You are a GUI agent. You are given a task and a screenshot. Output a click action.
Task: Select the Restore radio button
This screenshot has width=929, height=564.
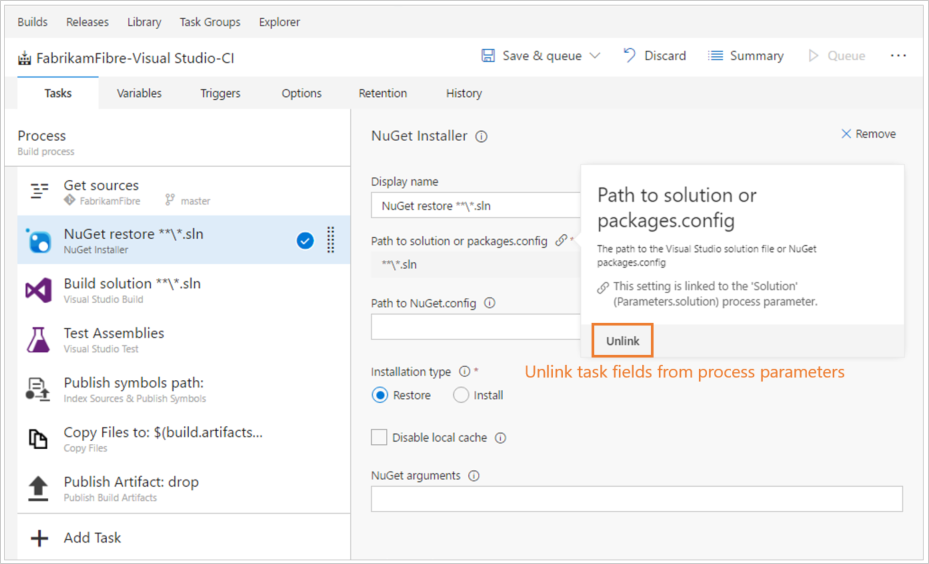[x=380, y=395]
